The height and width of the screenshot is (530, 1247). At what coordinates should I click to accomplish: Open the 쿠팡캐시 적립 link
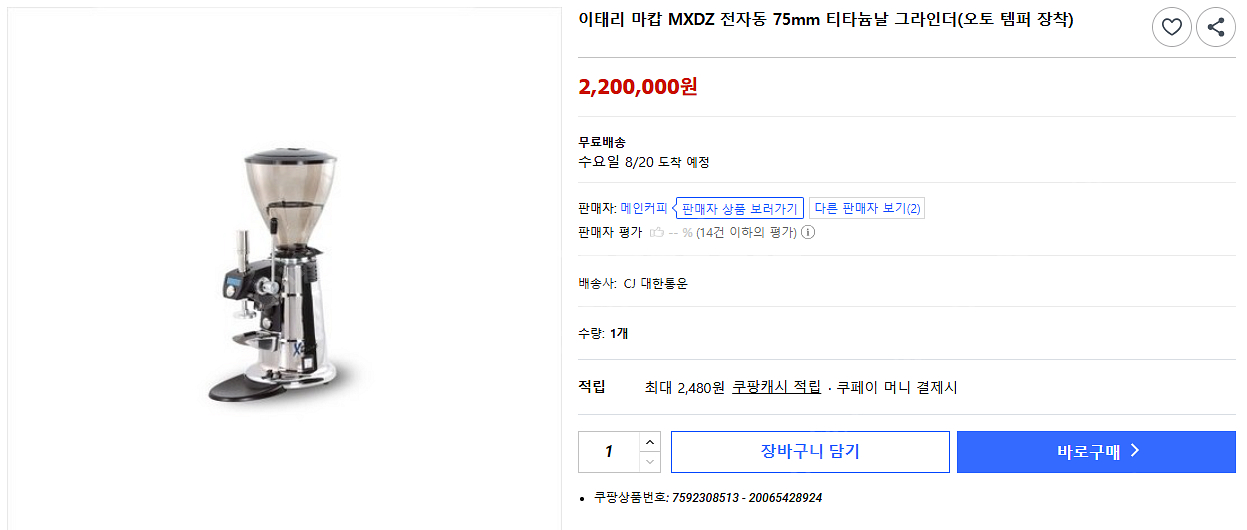click(776, 387)
